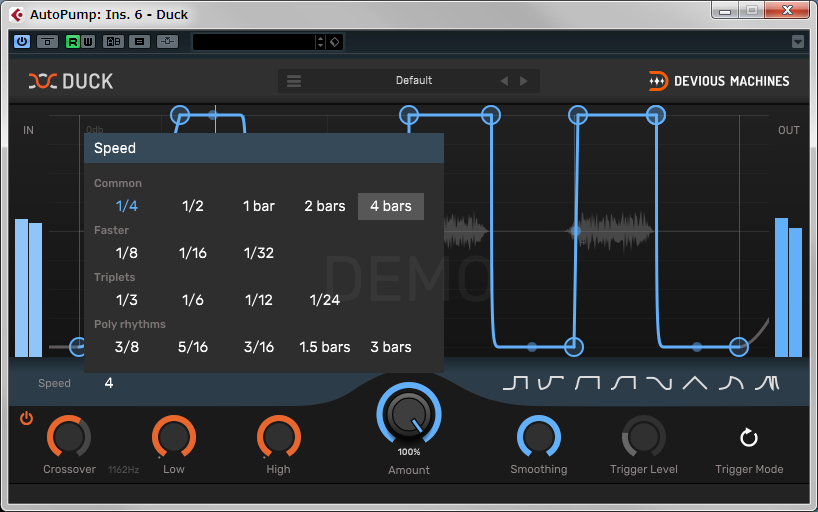Select the seventh curve shape preset
The width and height of the screenshot is (818, 512).
pos(731,383)
